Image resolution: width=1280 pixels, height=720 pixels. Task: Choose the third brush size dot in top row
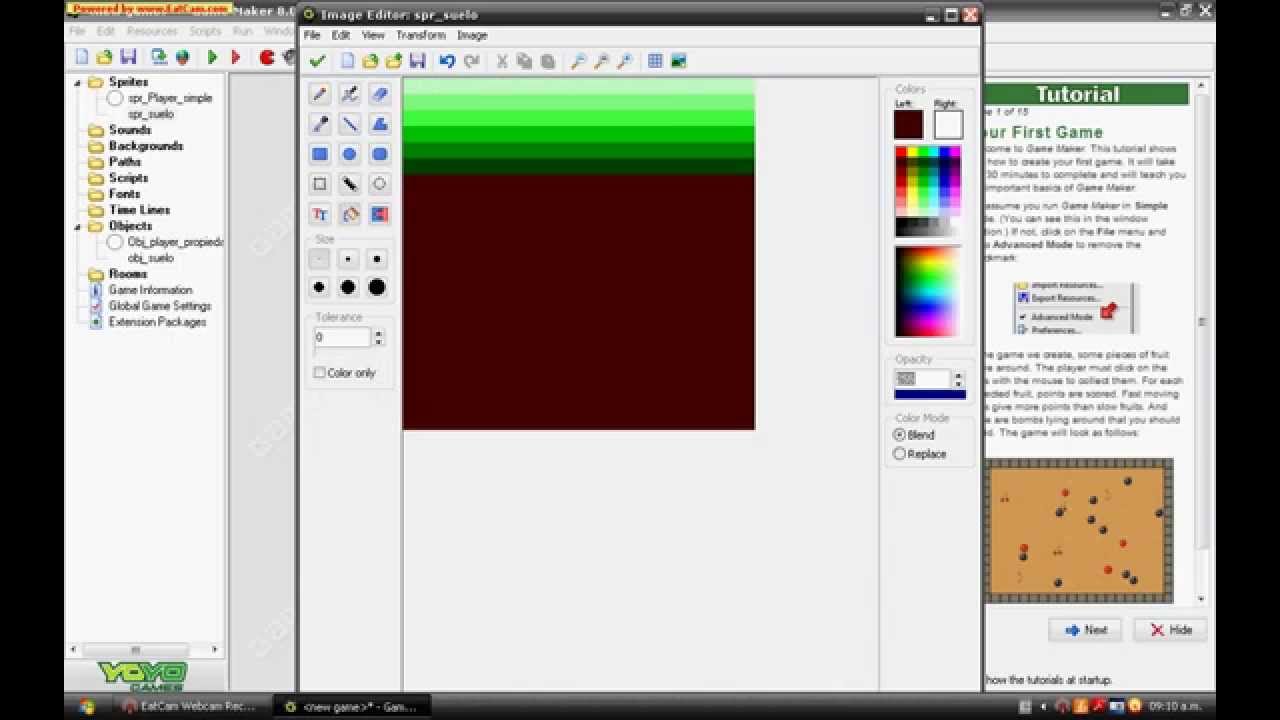point(377,259)
